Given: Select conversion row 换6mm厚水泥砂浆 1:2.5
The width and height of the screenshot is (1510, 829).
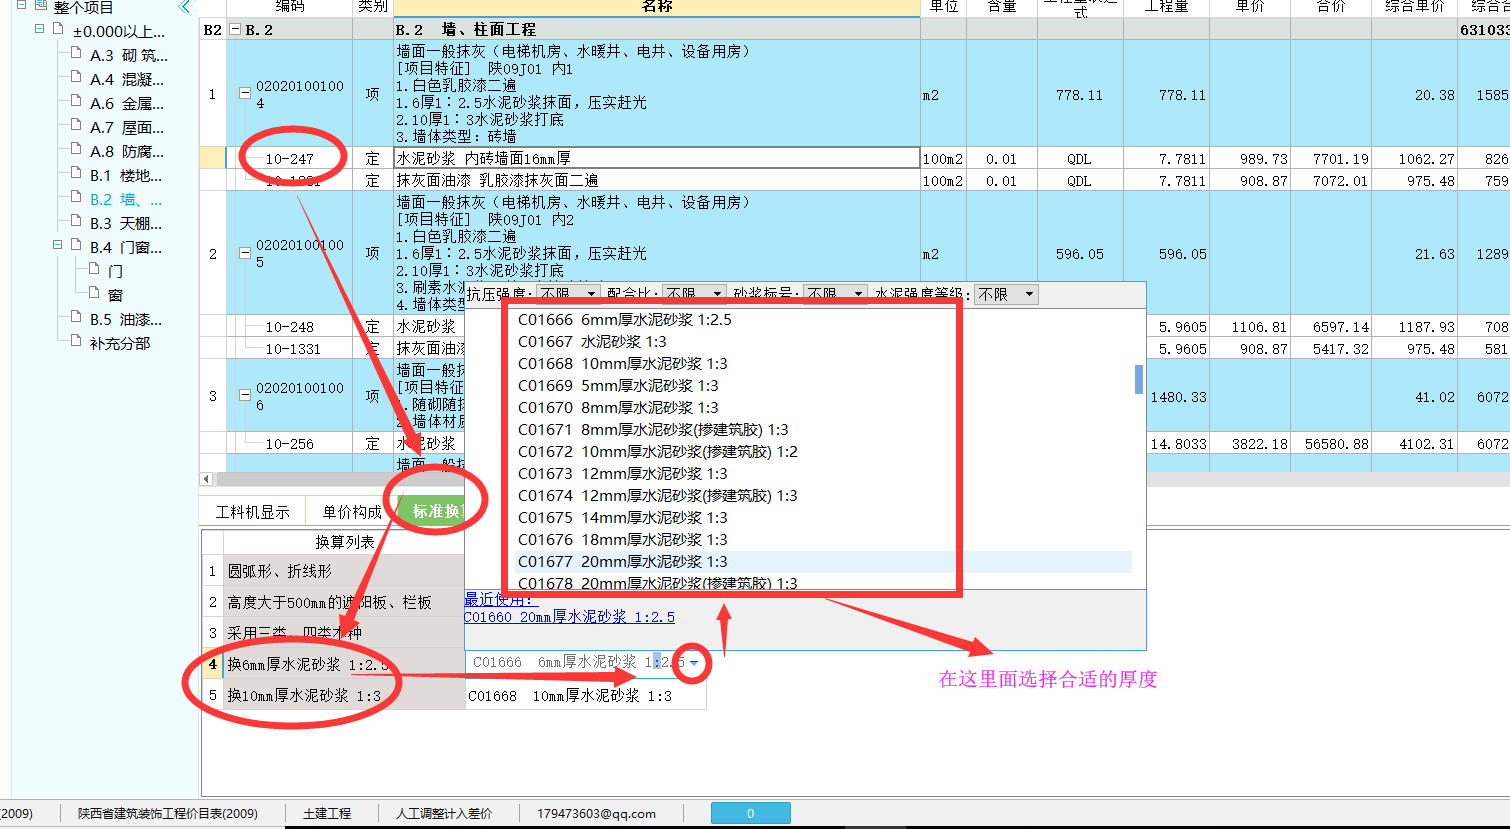Looking at the screenshot, I should coord(343,664).
